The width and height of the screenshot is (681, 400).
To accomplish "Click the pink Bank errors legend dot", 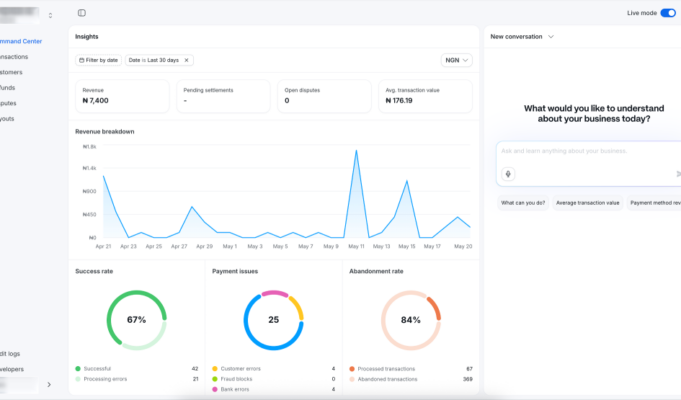I will pyautogui.click(x=215, y=390).
